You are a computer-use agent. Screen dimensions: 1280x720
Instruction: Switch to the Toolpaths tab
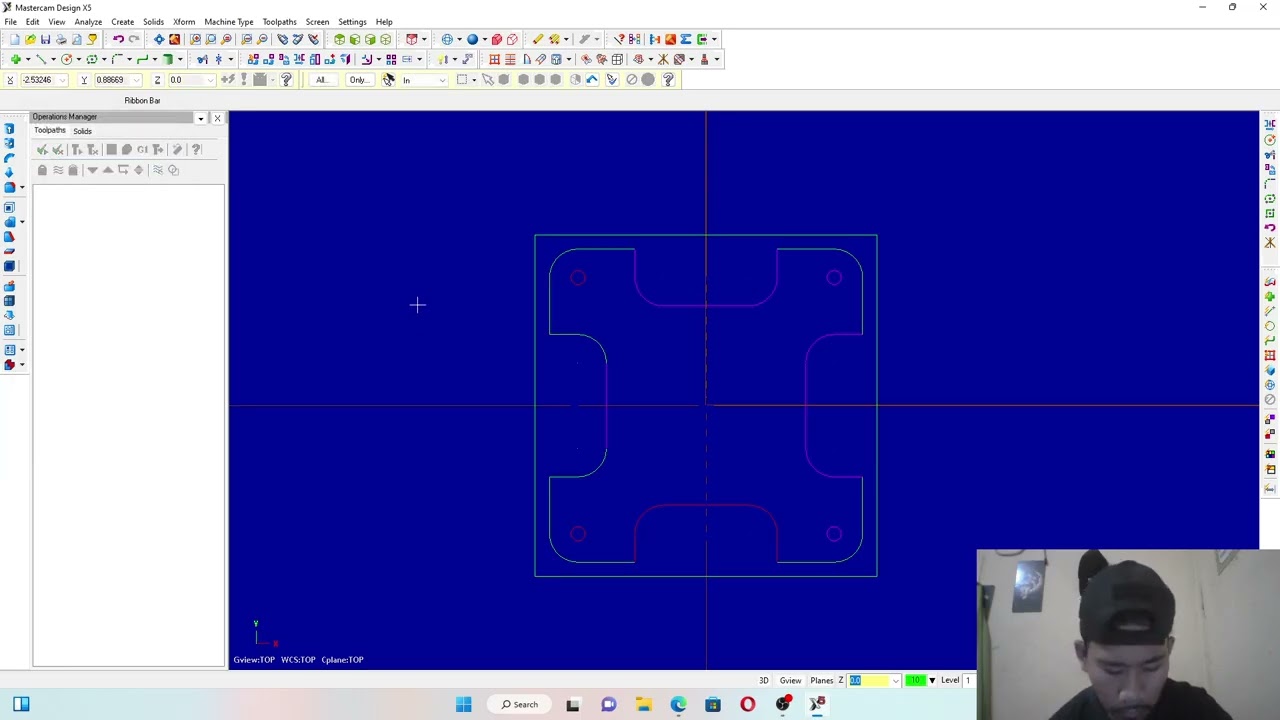[50, 131]
